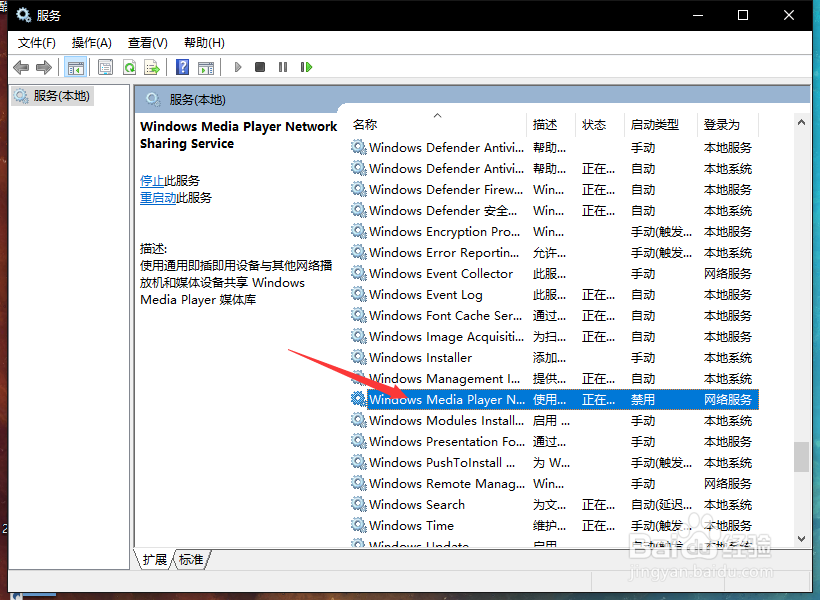Screen dimensions: 820x600
Task: Switch to the 标准 tab
Action: 191,560
